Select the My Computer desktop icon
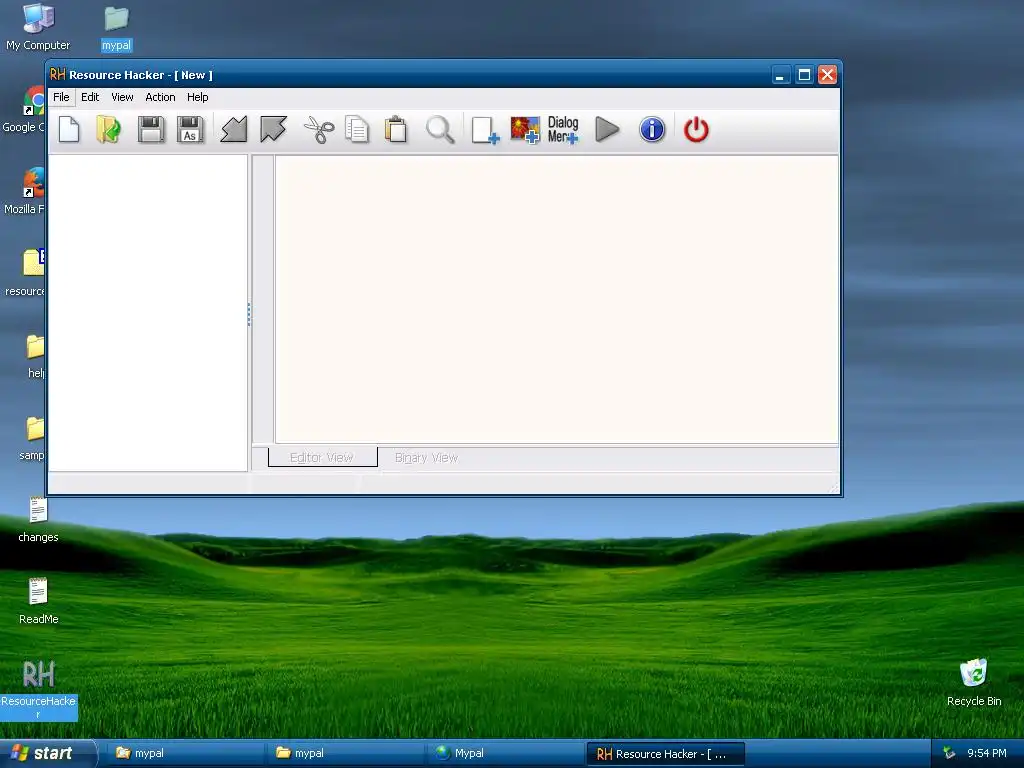Image resolution: width=1024 pixels, height=768 pixels. point(38,27)
